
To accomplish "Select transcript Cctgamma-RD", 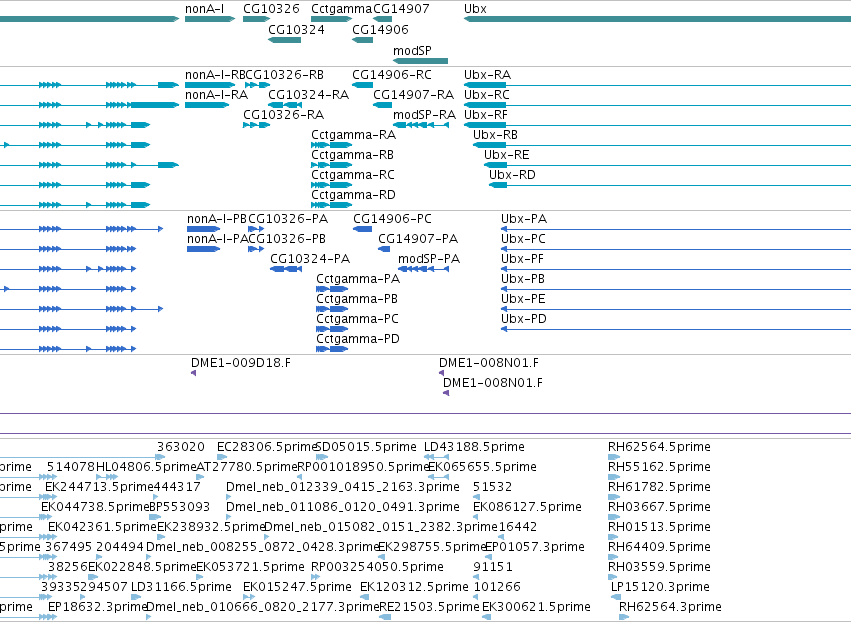I will click(353, 195).
